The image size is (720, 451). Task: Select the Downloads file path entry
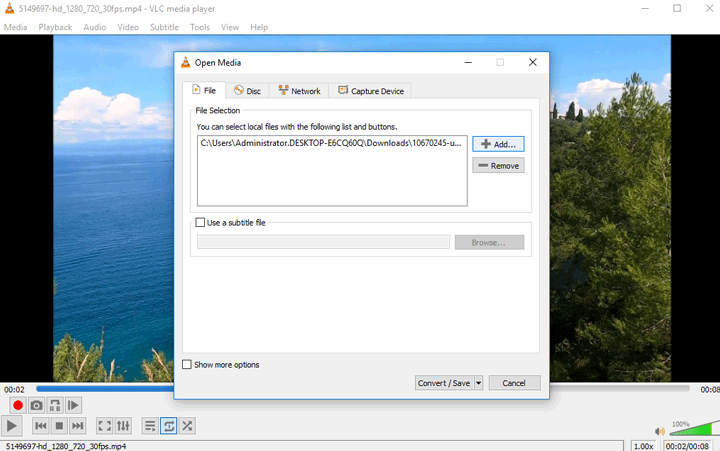(331, 143)
